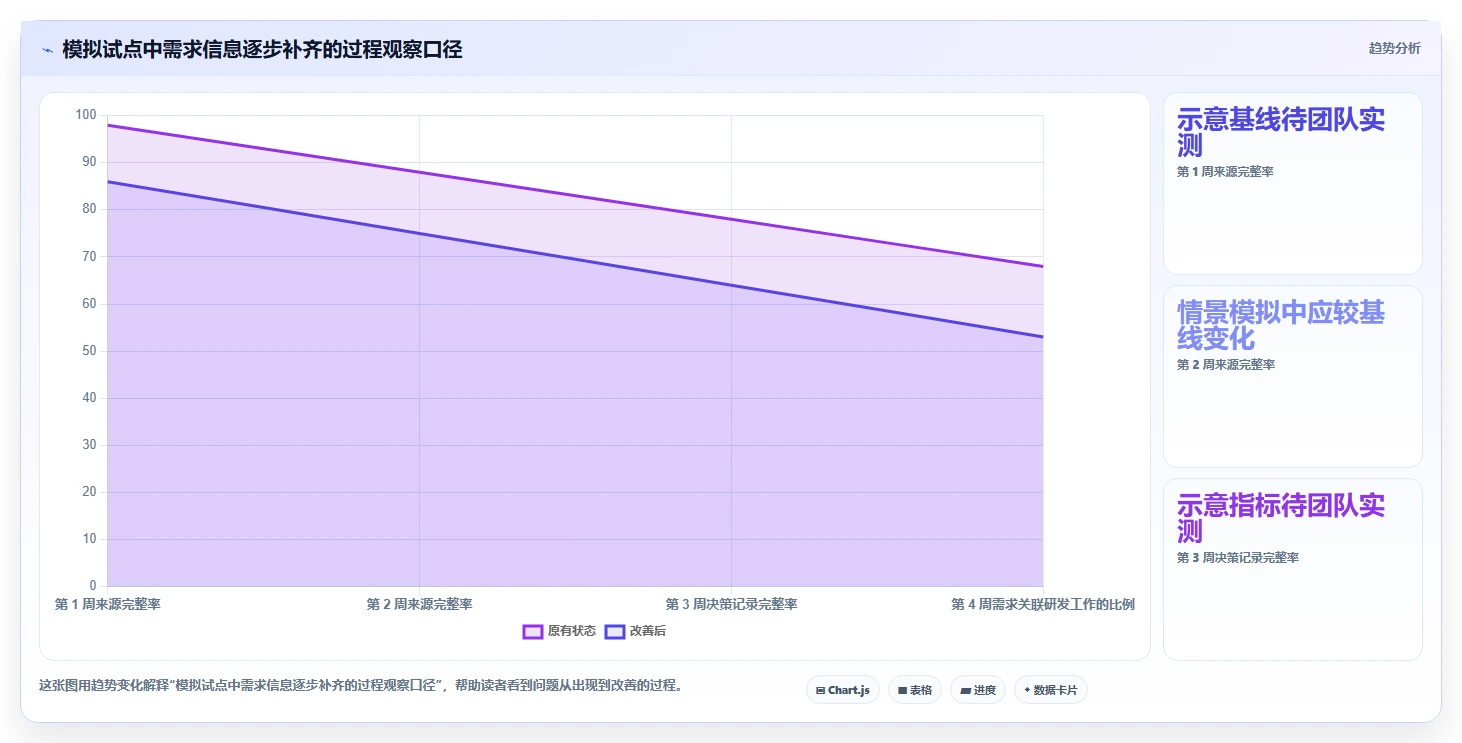Click the y-axis value 50
The width and height of the screenshot is (1462, 743).
coord(89,351)
